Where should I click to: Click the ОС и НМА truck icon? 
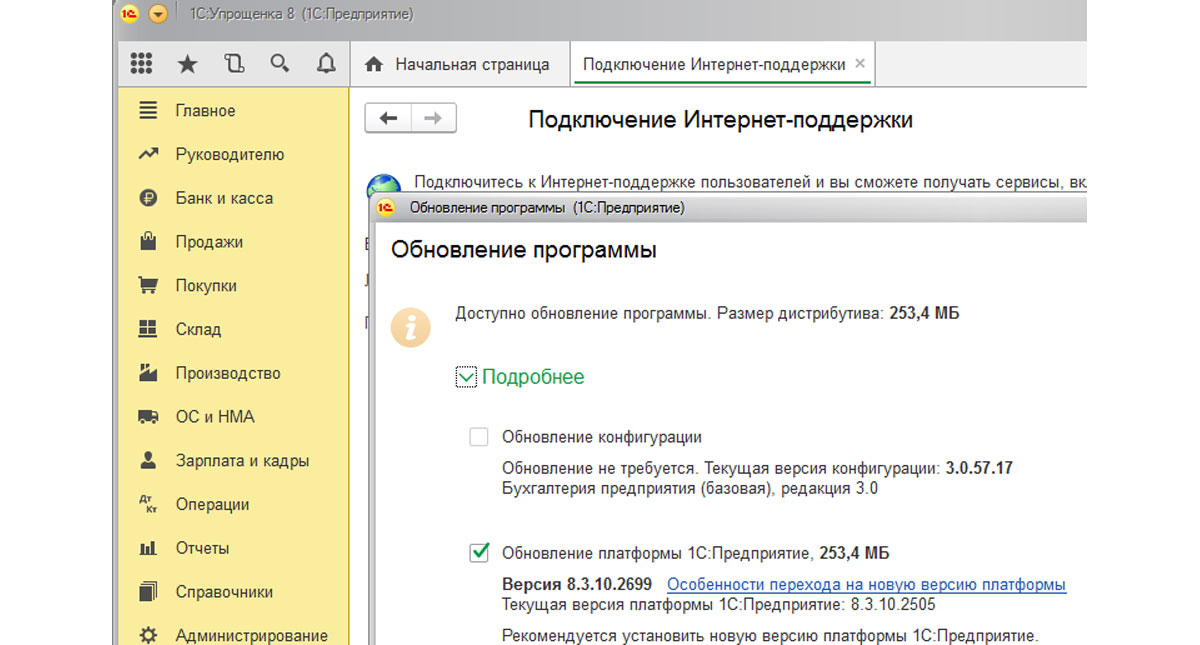[148, 417]
